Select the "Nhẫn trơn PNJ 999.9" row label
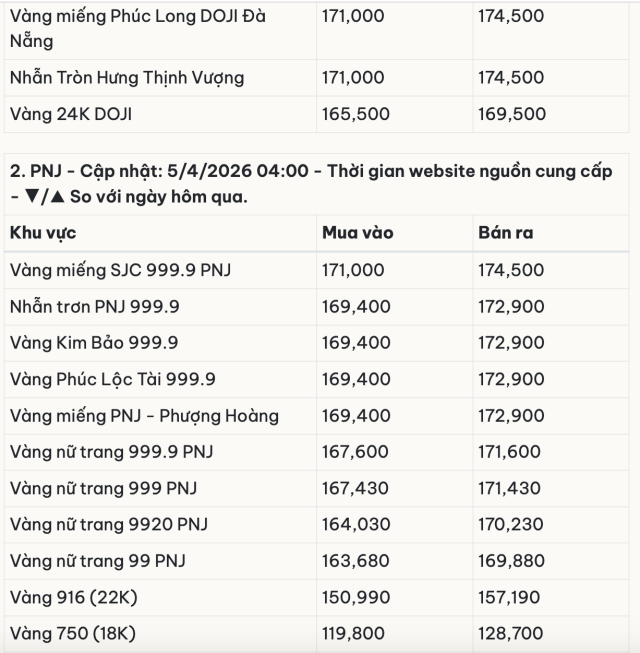Image resolution: width=640 pixels, height=653 pixels. 94,306
